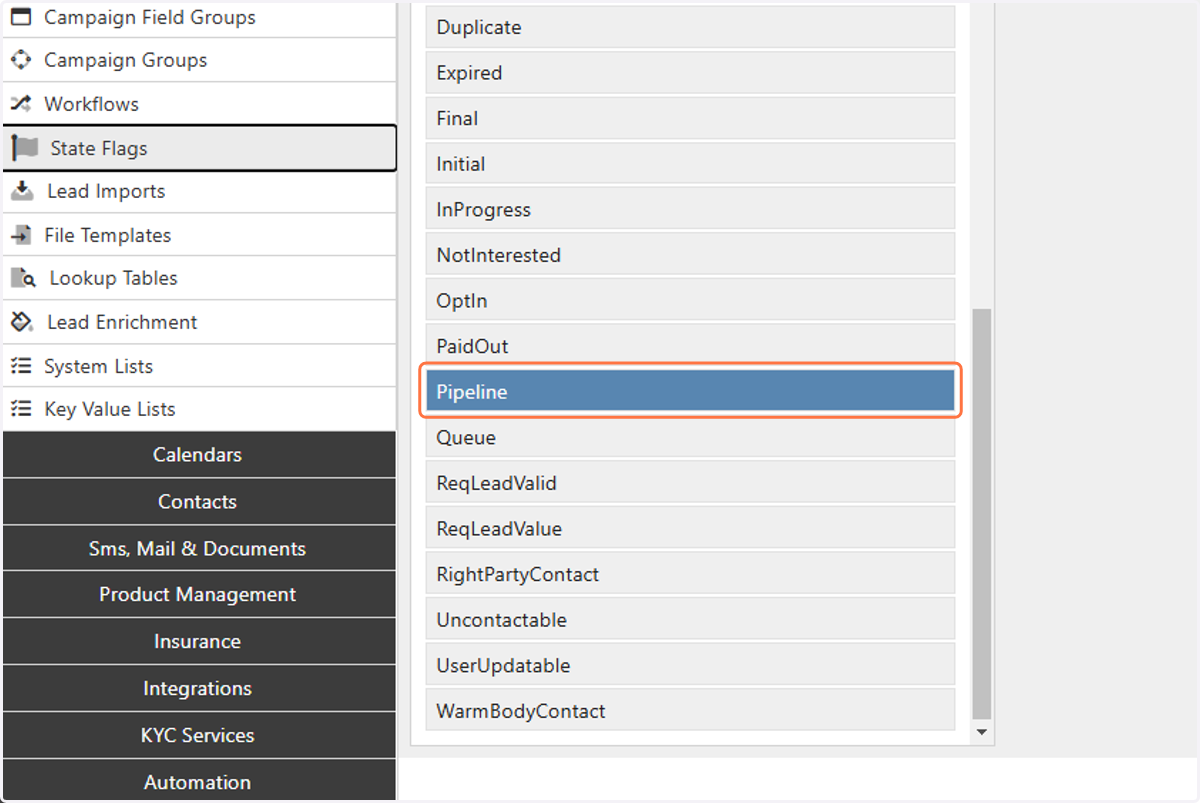Click the Lead Imports download icon
This screenshot has width=1200, height=803.
click(22, 191)
